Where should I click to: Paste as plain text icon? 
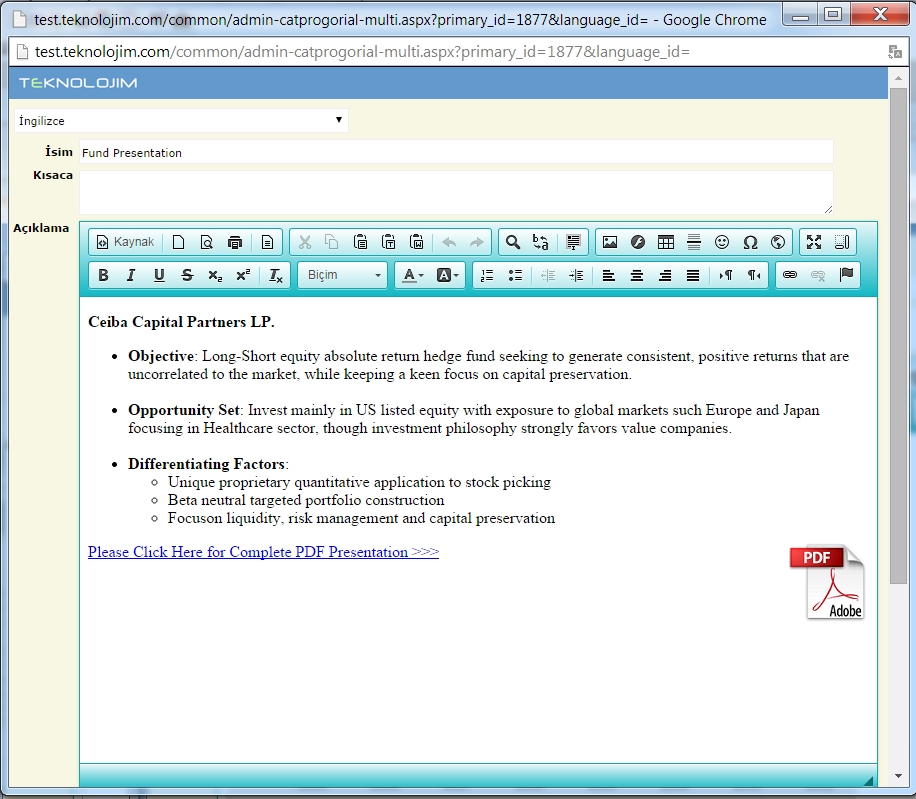388,242
